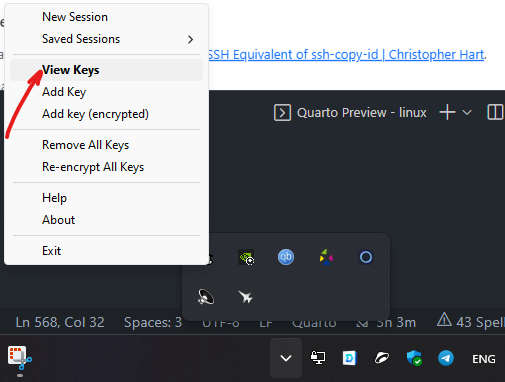Click the airplane tray icon
The height and width of the screenshot is (382, 505).
pyautogui.click(x=246, y=297)
